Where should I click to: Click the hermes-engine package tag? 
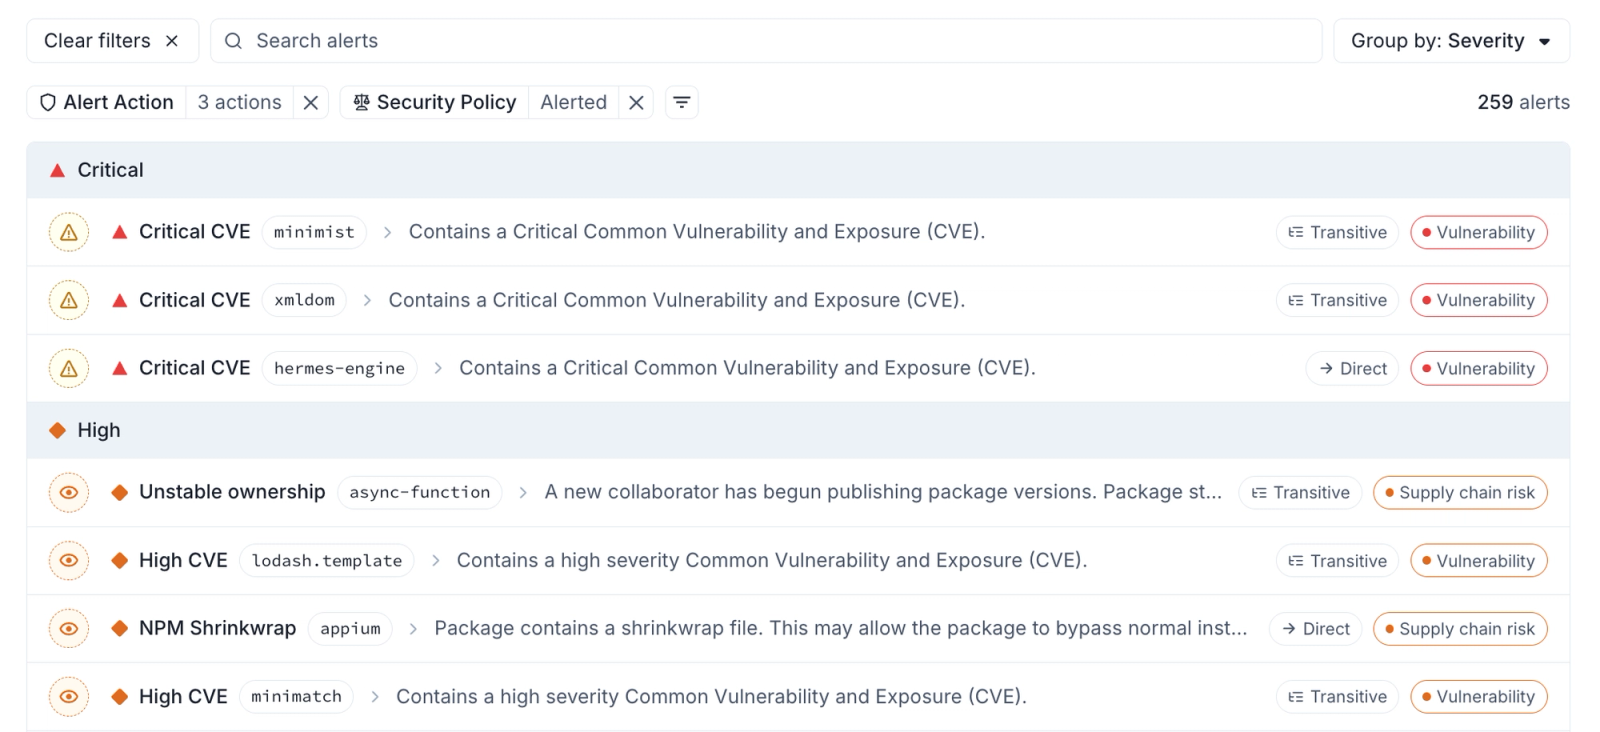339,368
